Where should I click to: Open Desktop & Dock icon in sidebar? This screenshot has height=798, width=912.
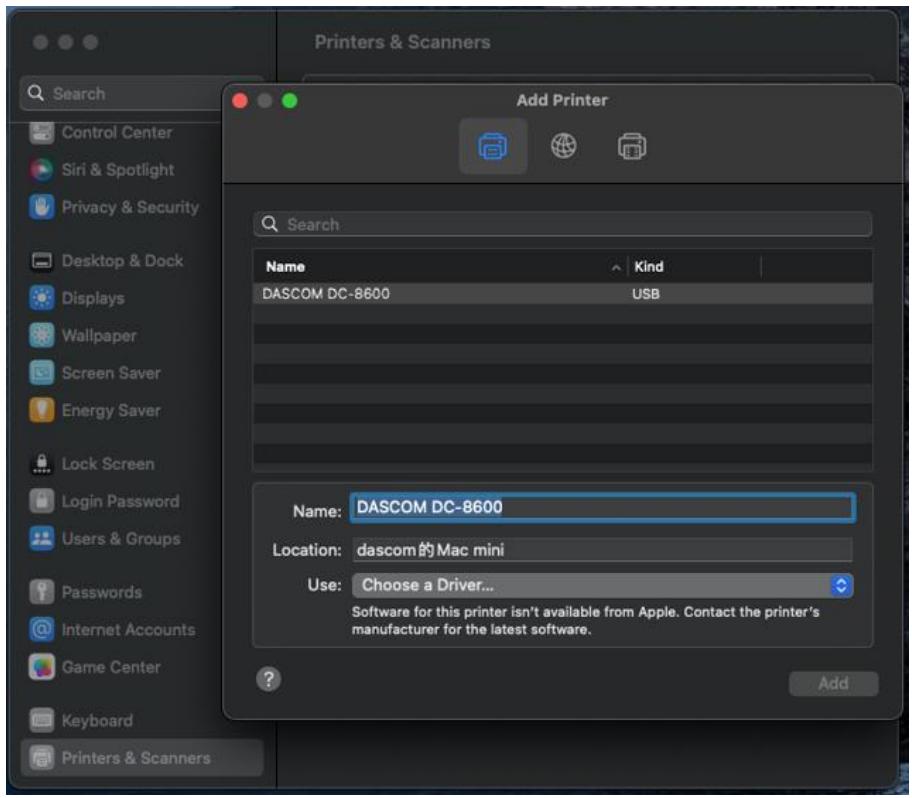point(41,261)
